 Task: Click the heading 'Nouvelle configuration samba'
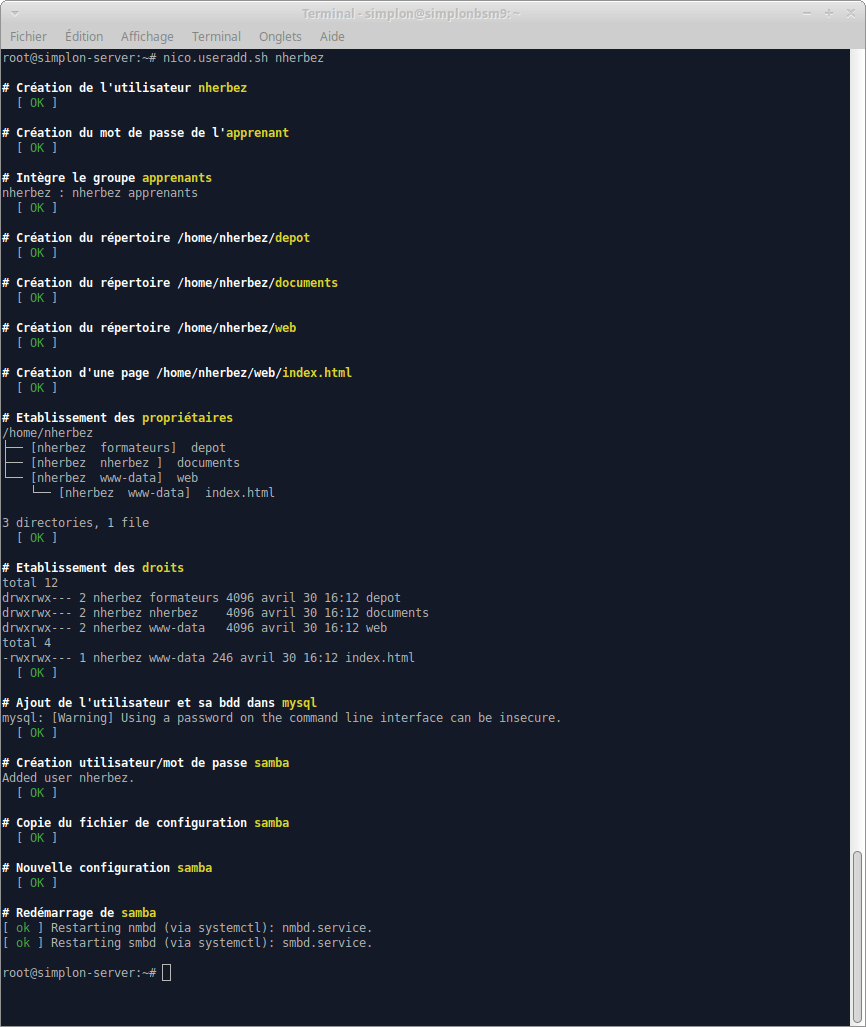tap(107, 868)
